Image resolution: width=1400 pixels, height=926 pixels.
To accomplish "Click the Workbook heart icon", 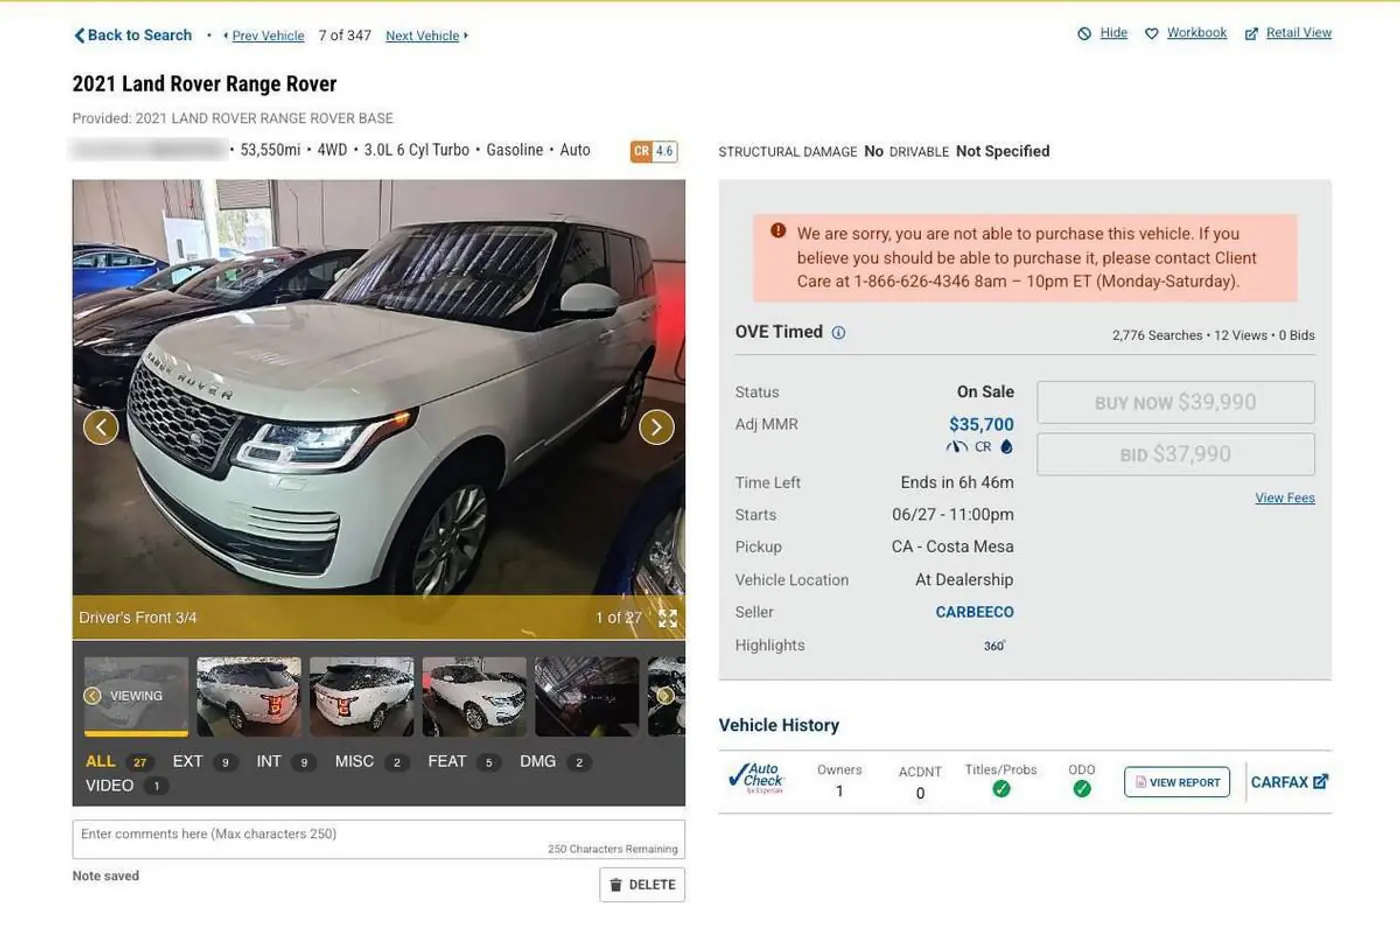I will (x=1152, y=34).
